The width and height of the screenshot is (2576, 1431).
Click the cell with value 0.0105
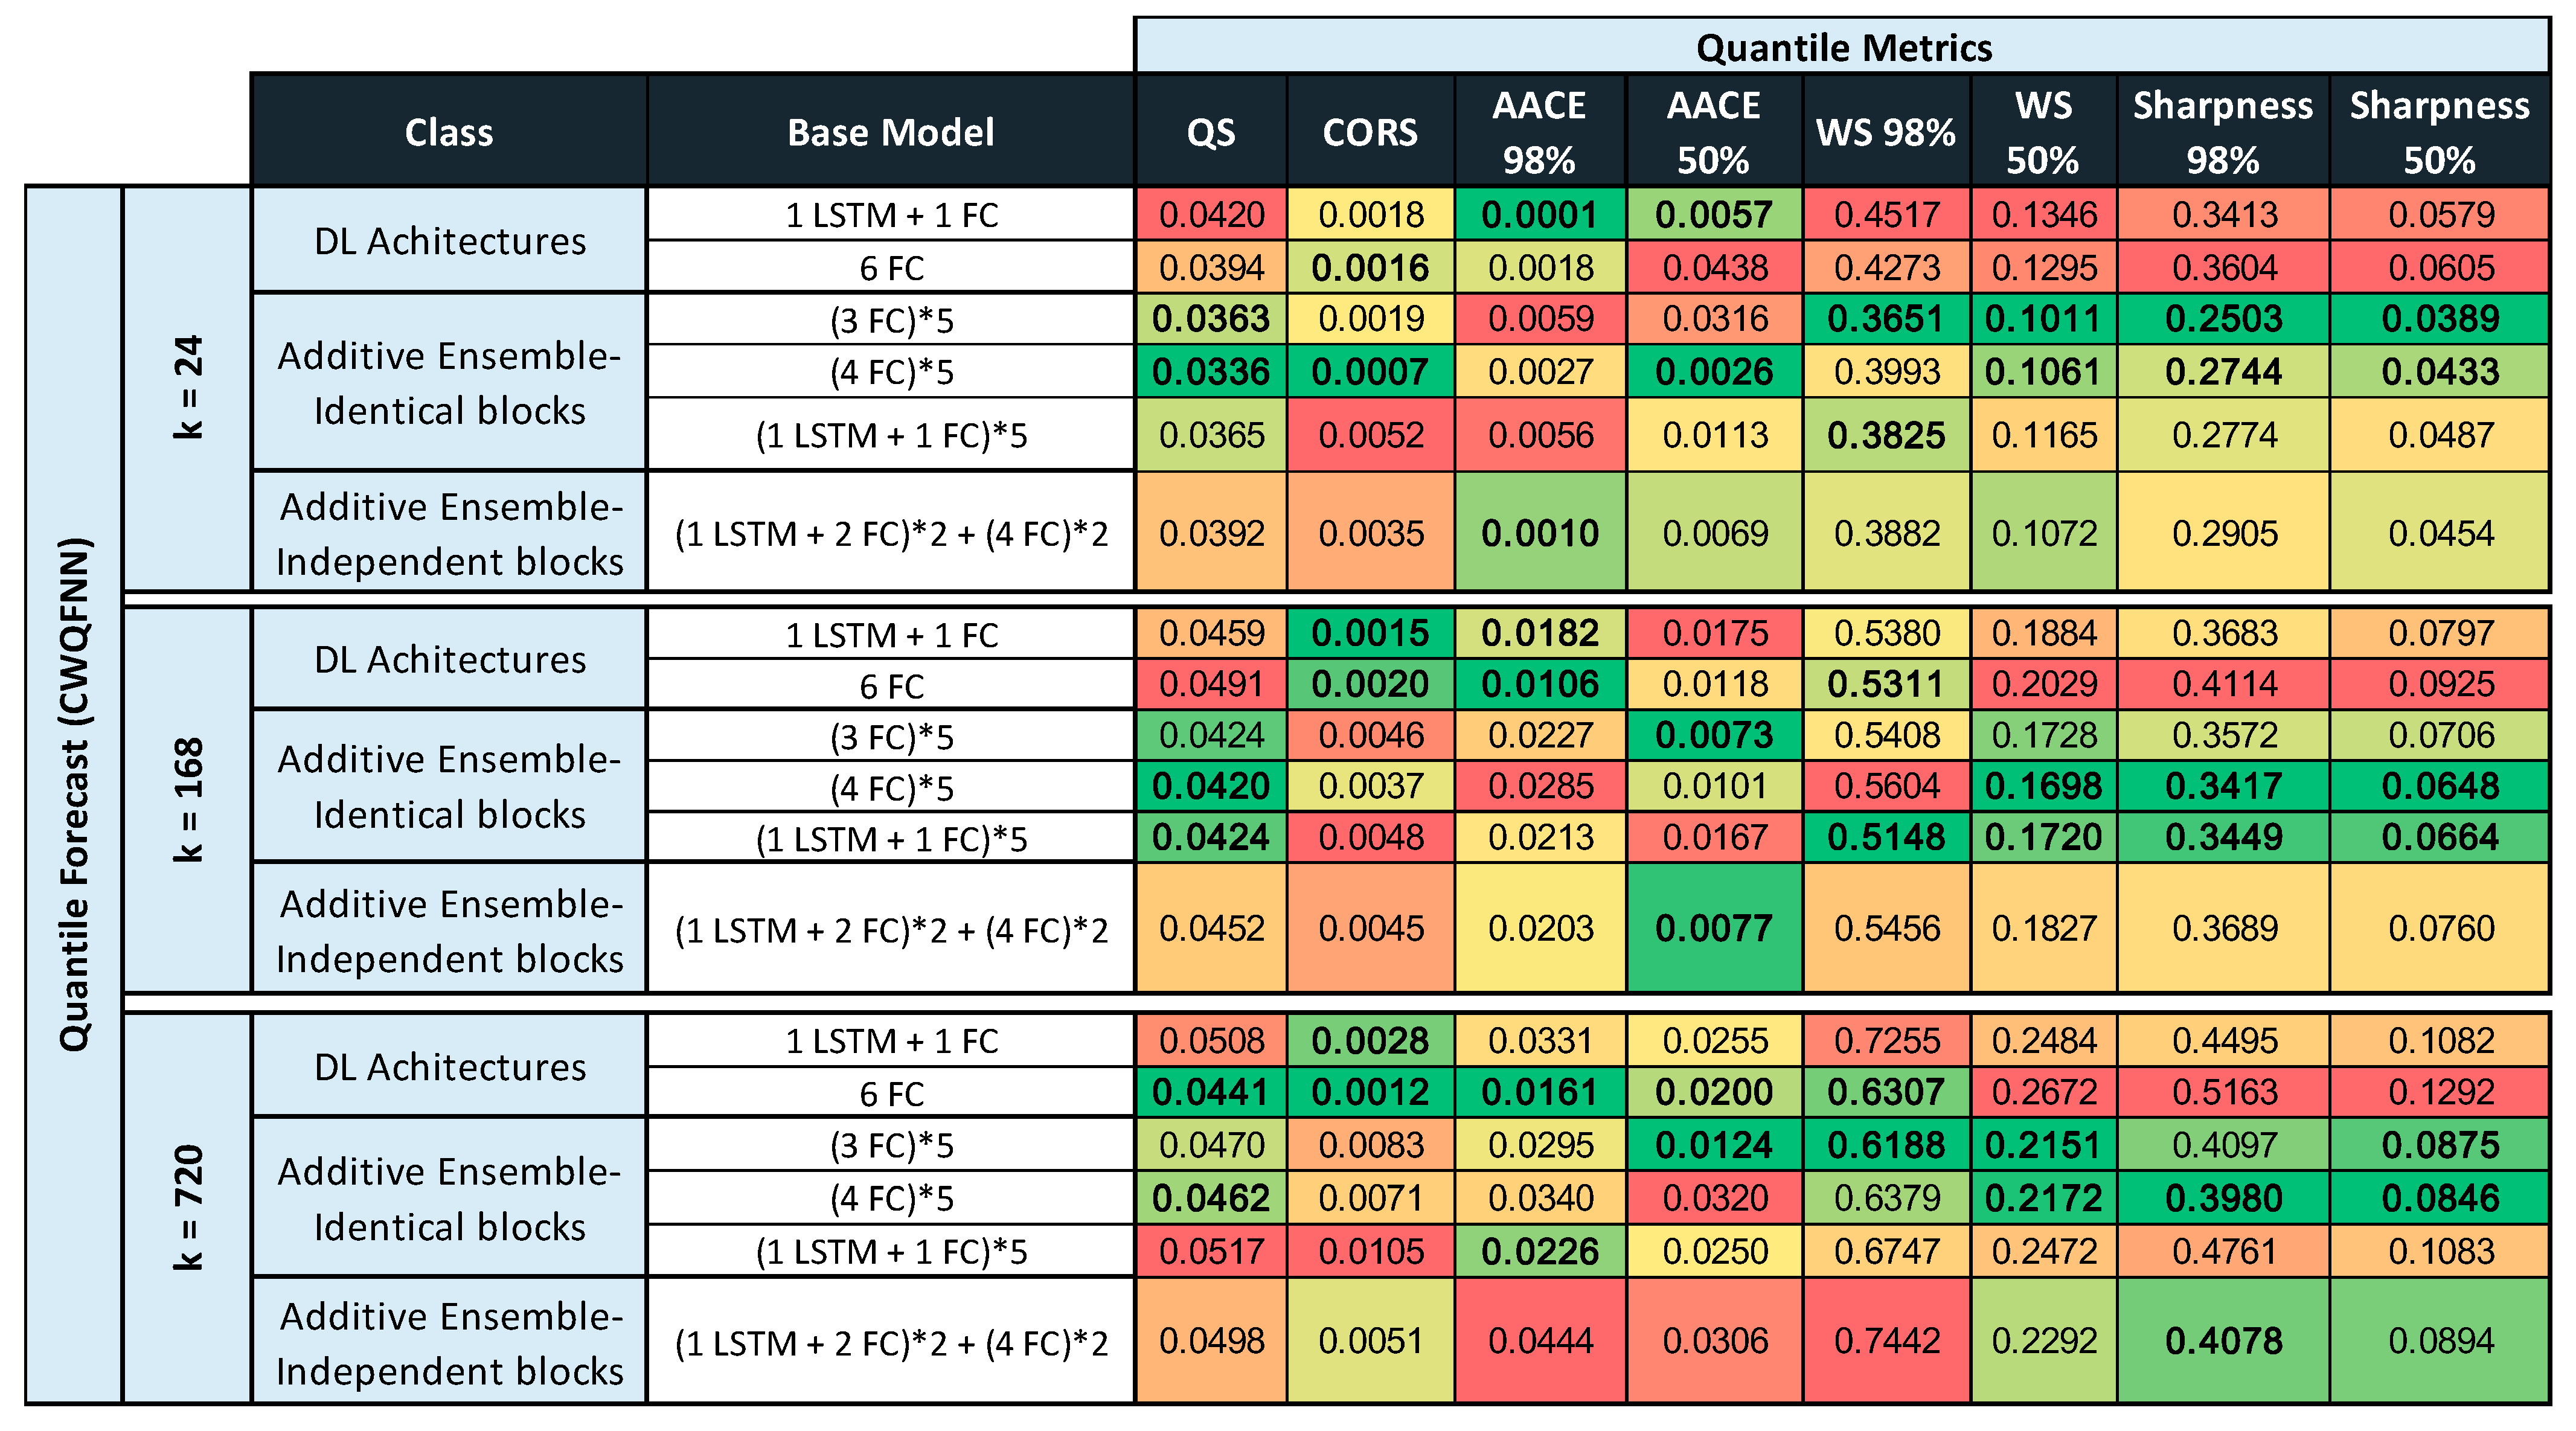1370,1251
